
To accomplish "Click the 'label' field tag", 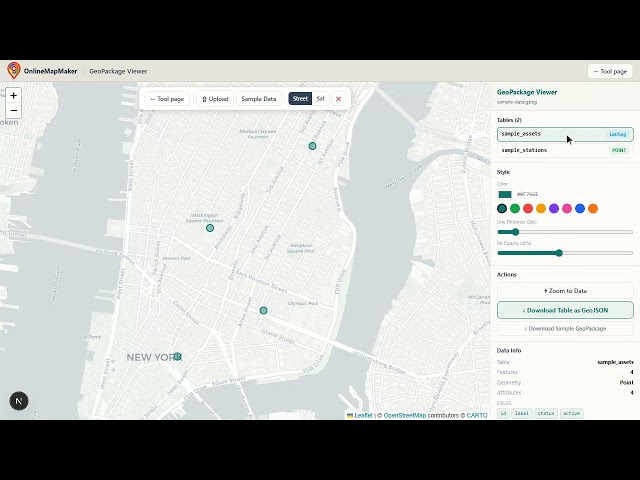I will 522,413.
